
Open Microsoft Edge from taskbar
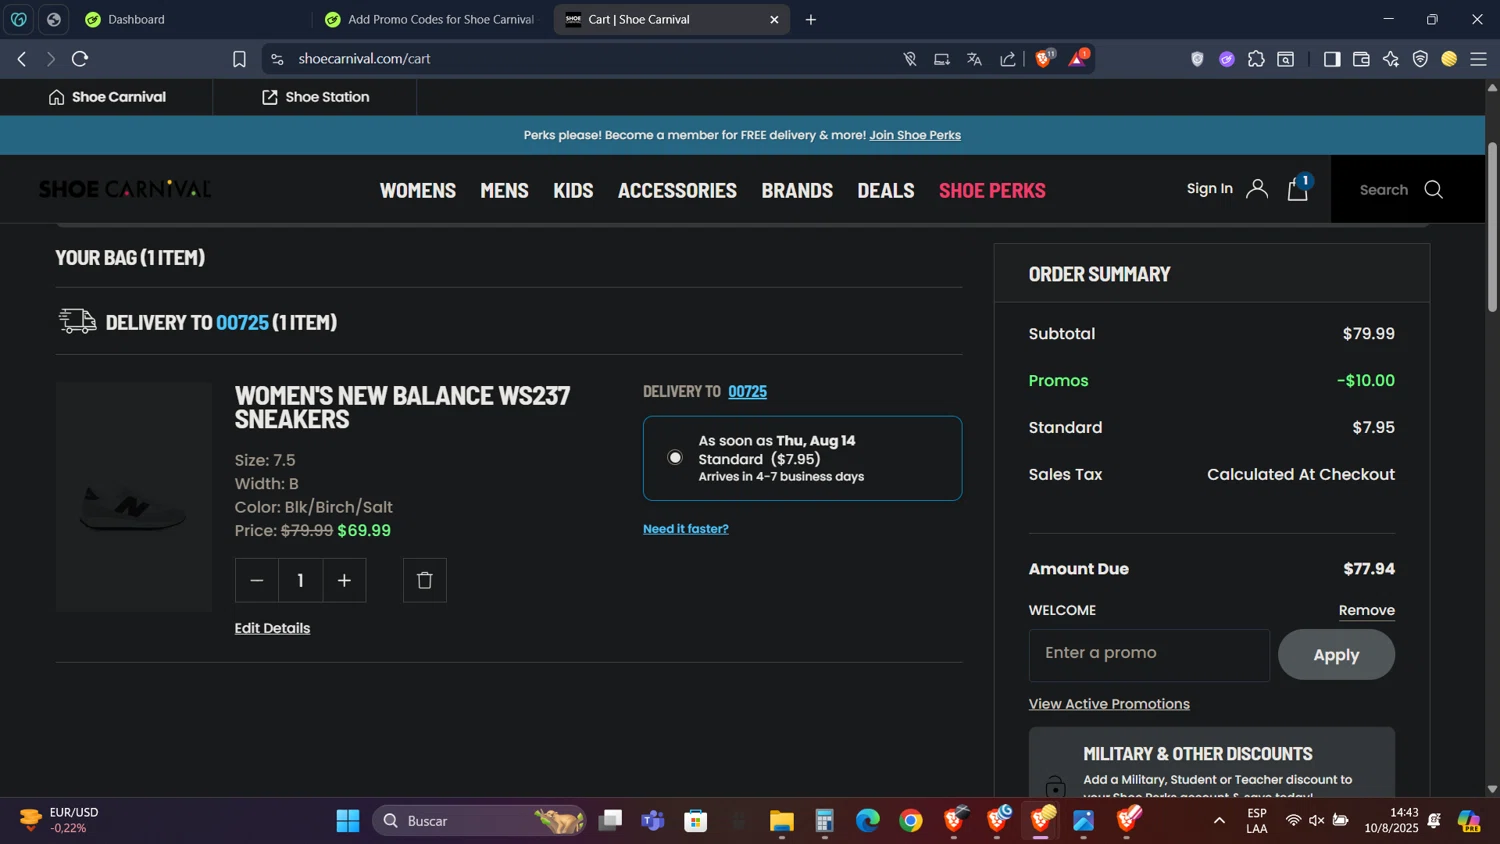tap(867, 821)
